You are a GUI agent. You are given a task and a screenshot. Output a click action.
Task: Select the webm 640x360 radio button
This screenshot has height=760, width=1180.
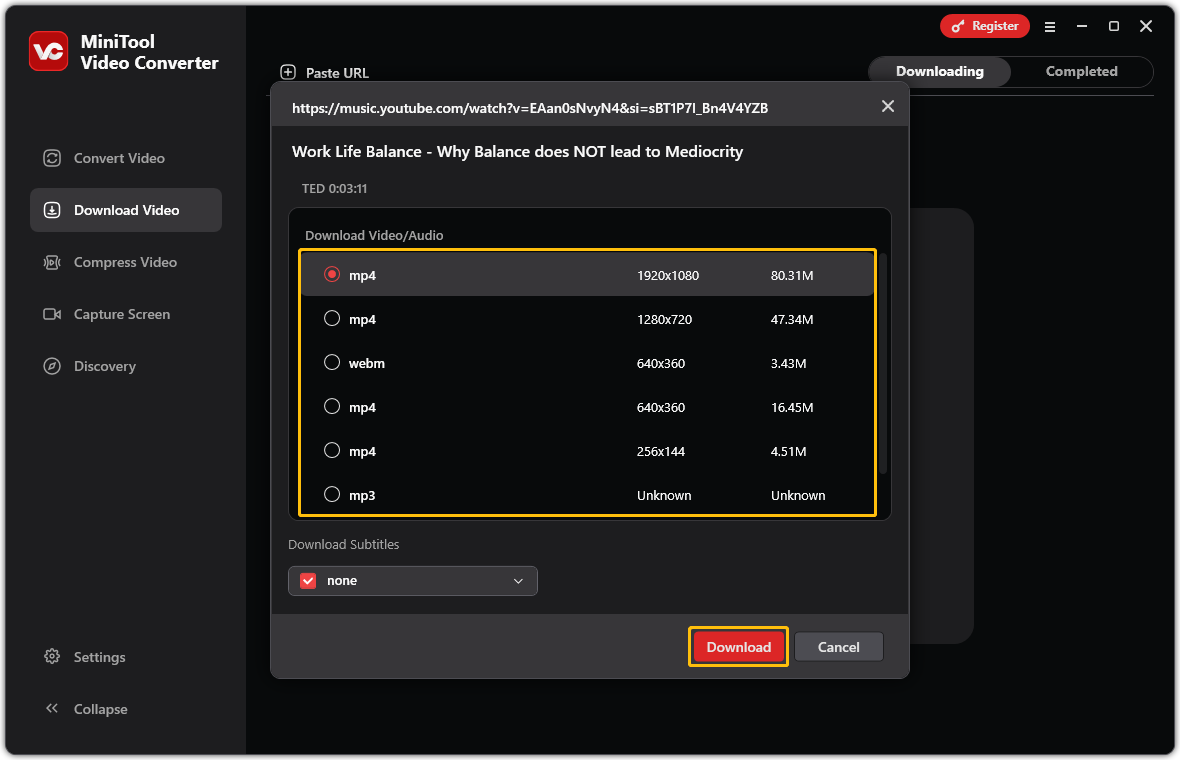click(332, 362)
